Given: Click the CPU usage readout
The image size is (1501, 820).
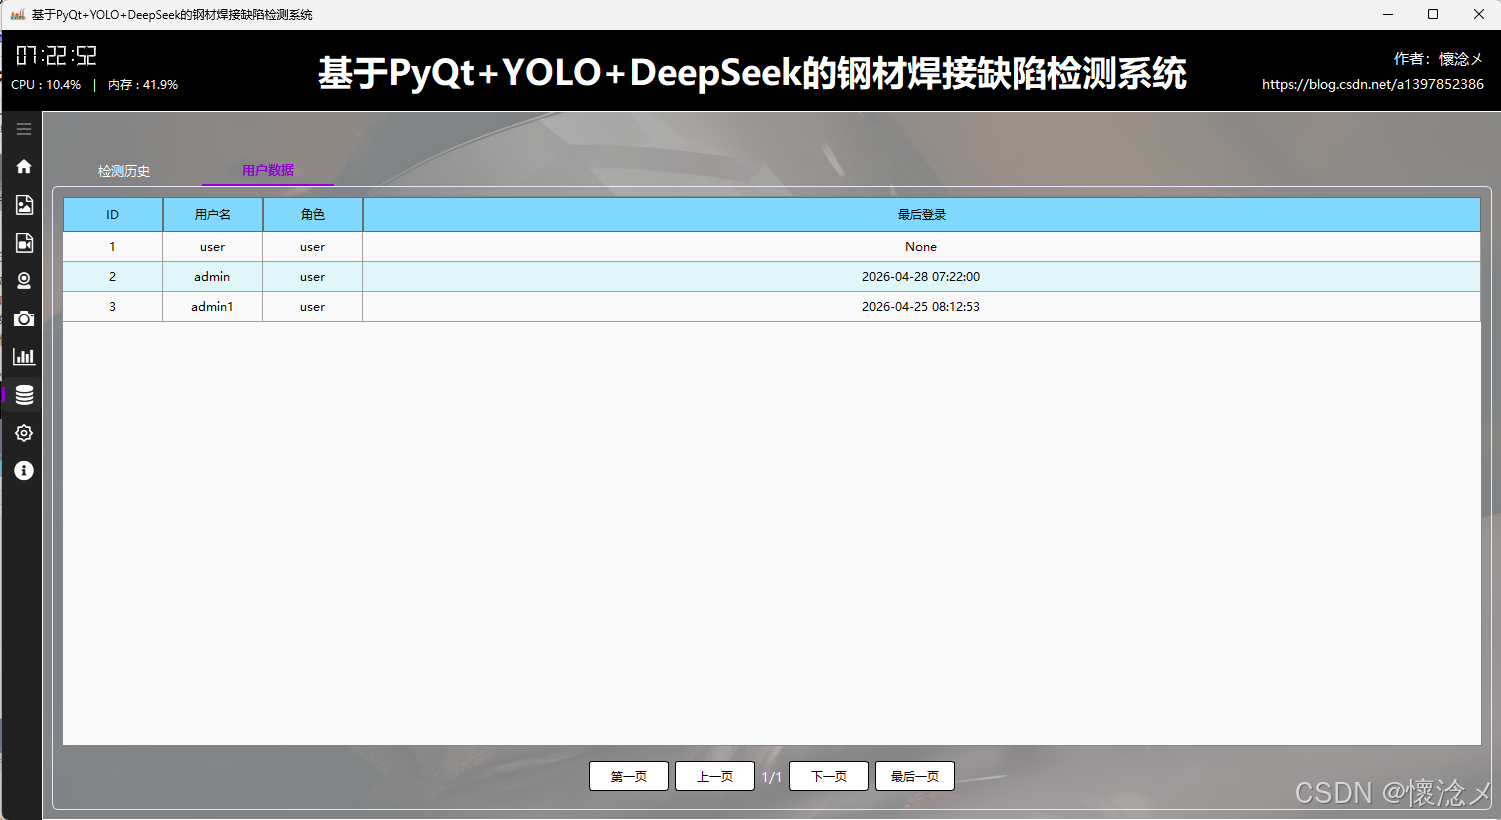Looking at the screenshot, I should tap(46, 85).
